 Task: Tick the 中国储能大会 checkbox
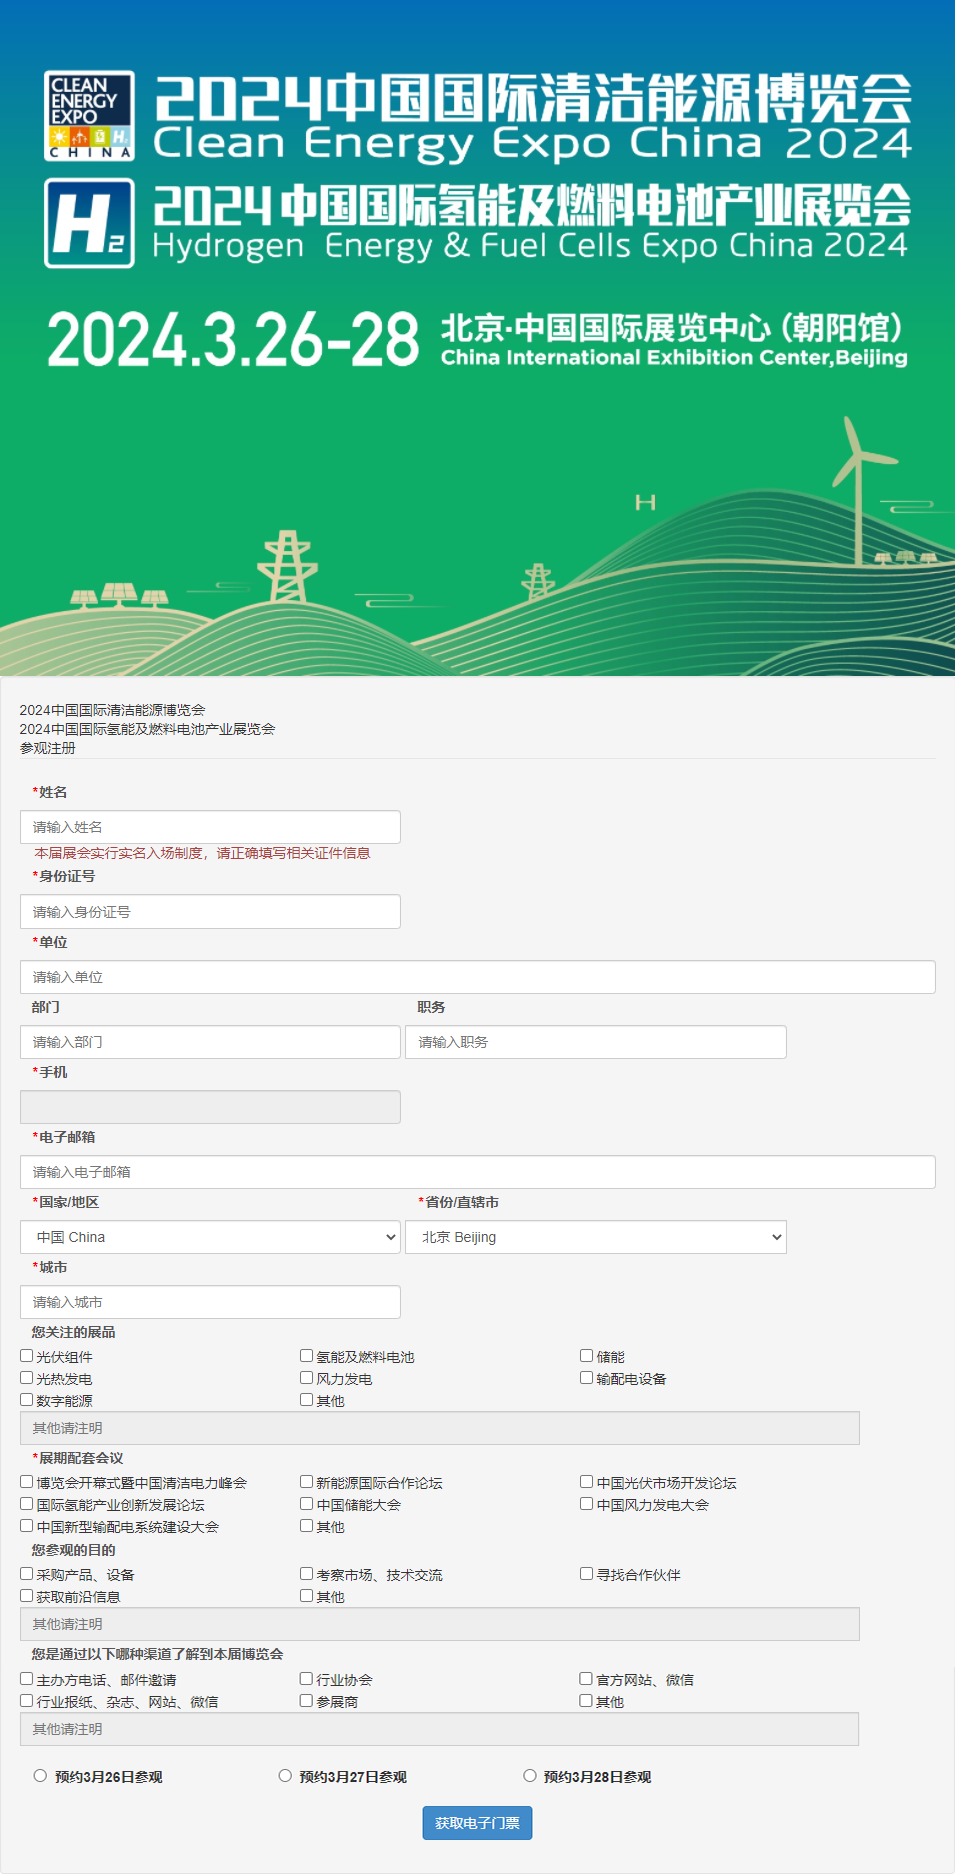point(307,1504)
